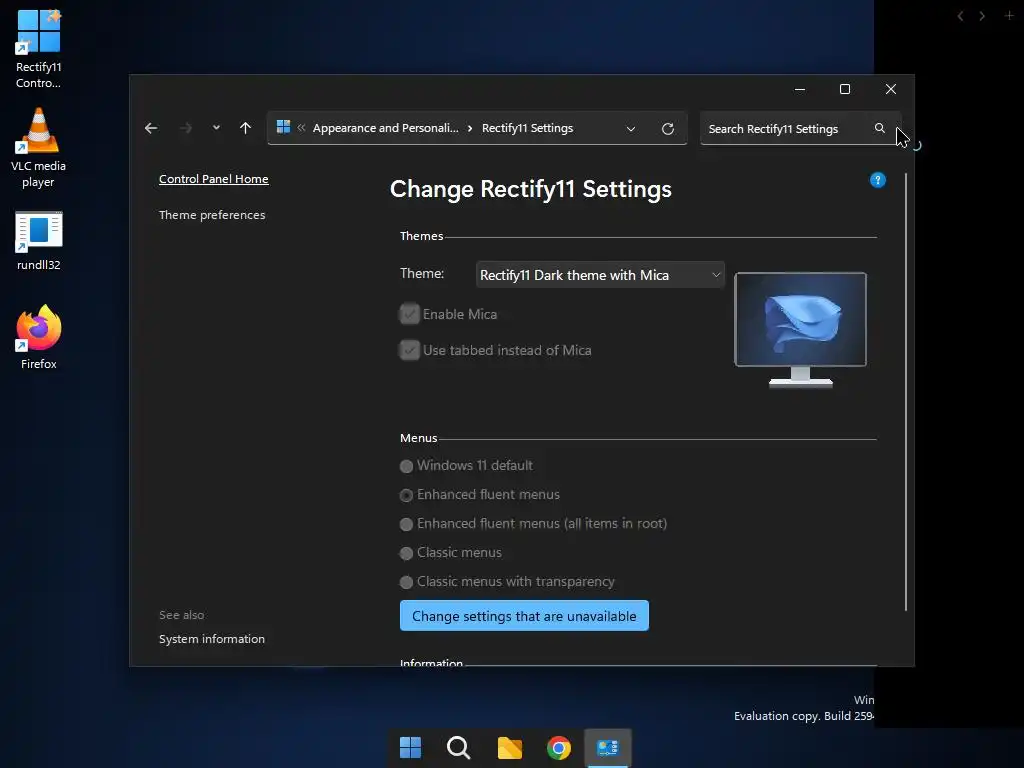
Task: Minimize the Rectify11 Settings window
Action: click(799, 89)
